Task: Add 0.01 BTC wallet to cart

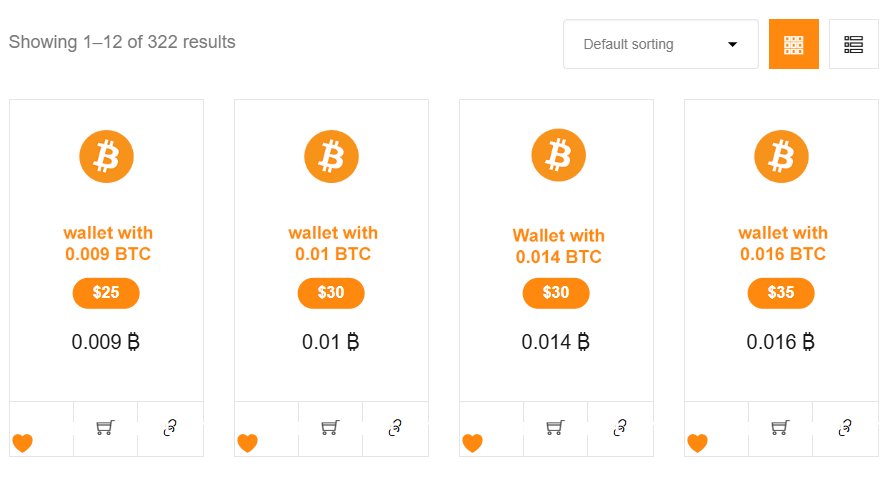Action: coord(330,428)
